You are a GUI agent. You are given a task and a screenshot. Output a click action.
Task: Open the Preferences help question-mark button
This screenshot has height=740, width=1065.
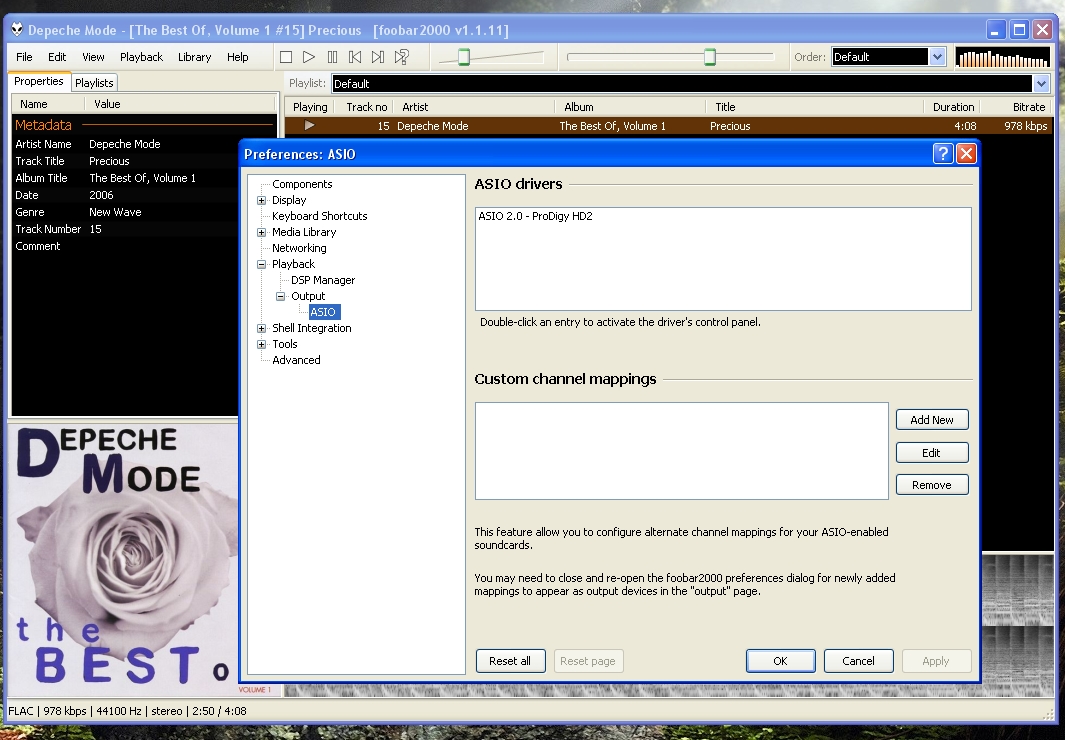coord(943,153)
